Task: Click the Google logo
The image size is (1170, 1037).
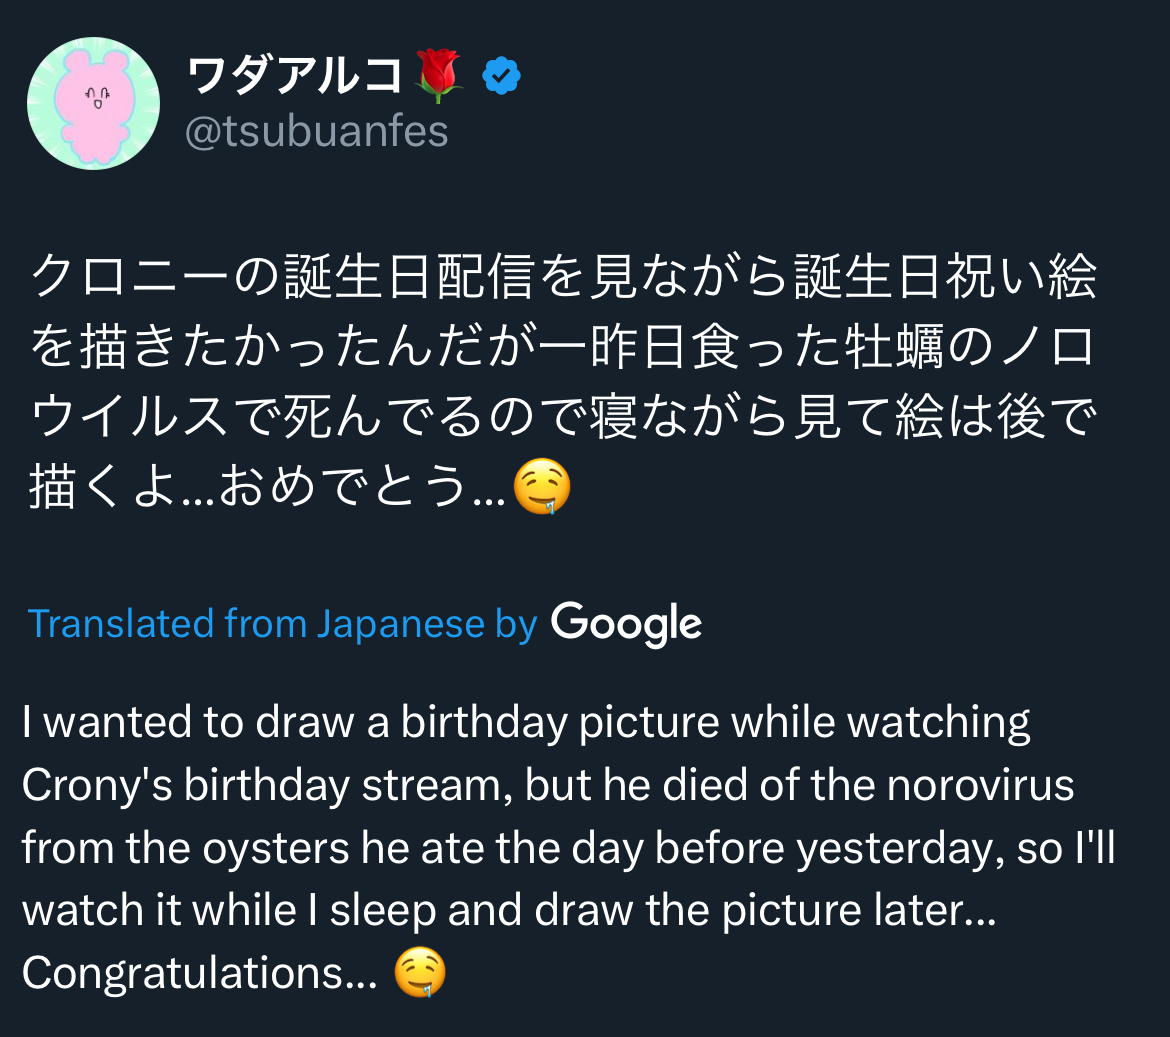Action: tap(626, 624)
